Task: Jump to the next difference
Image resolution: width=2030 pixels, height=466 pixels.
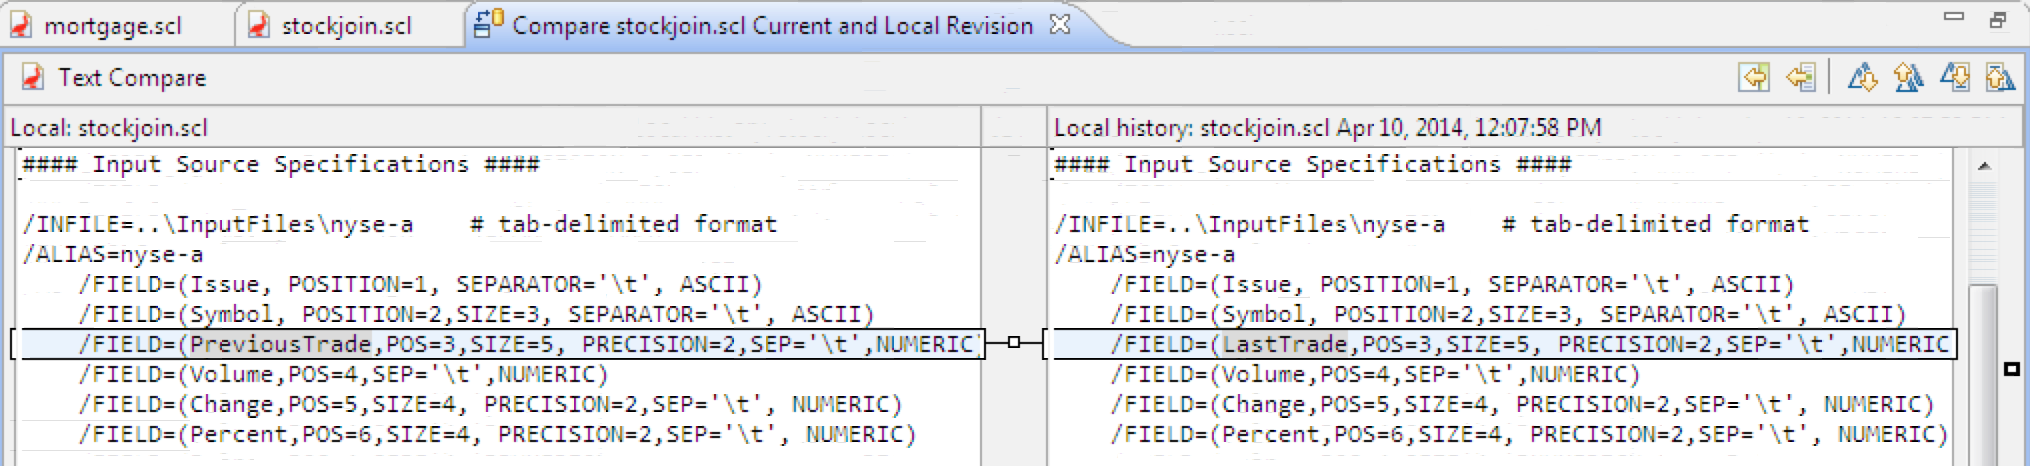Action: click(x=1862, y=77)
